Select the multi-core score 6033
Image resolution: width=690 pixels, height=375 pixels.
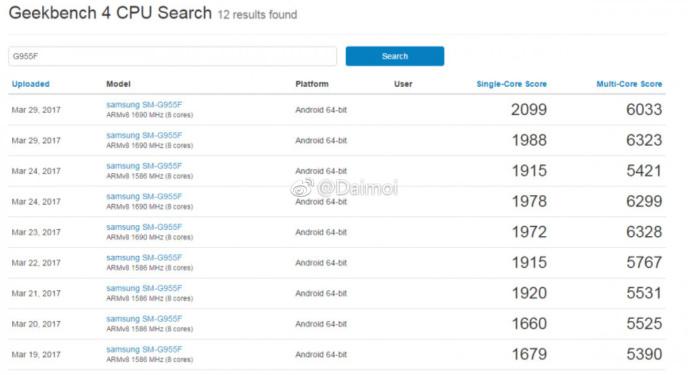[644, 110]
